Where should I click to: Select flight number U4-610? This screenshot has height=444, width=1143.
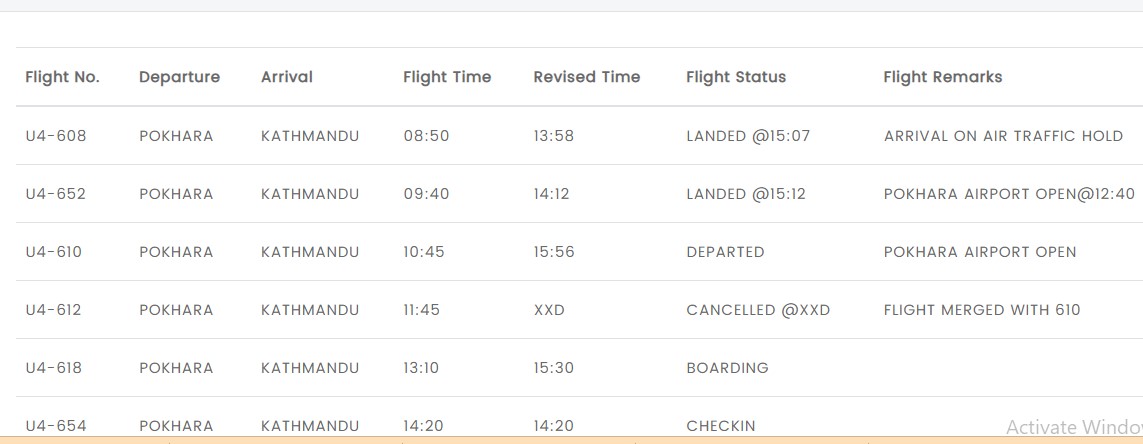click(x=54, y=252)
